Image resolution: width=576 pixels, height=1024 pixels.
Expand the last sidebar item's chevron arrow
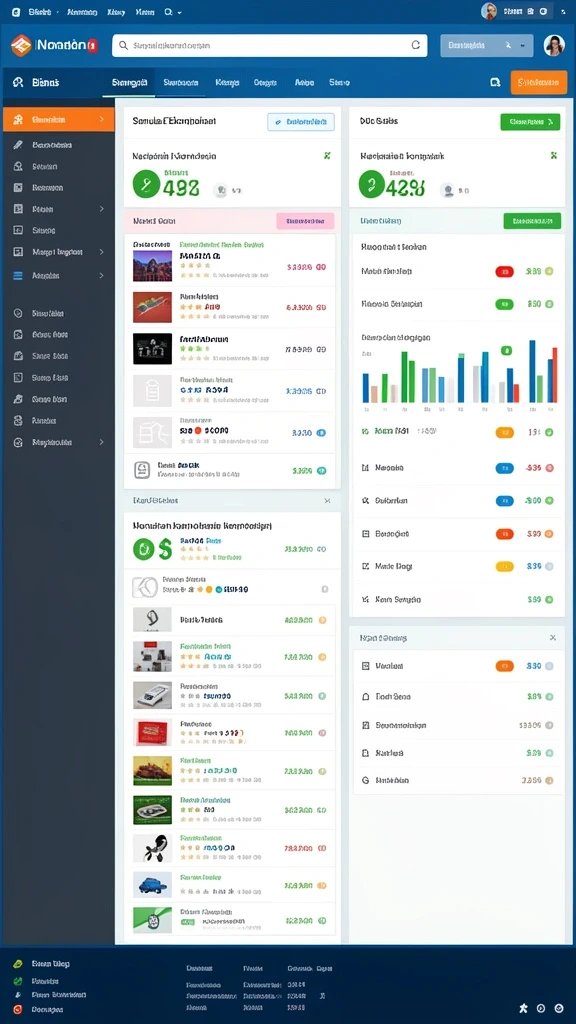(102, 442)
